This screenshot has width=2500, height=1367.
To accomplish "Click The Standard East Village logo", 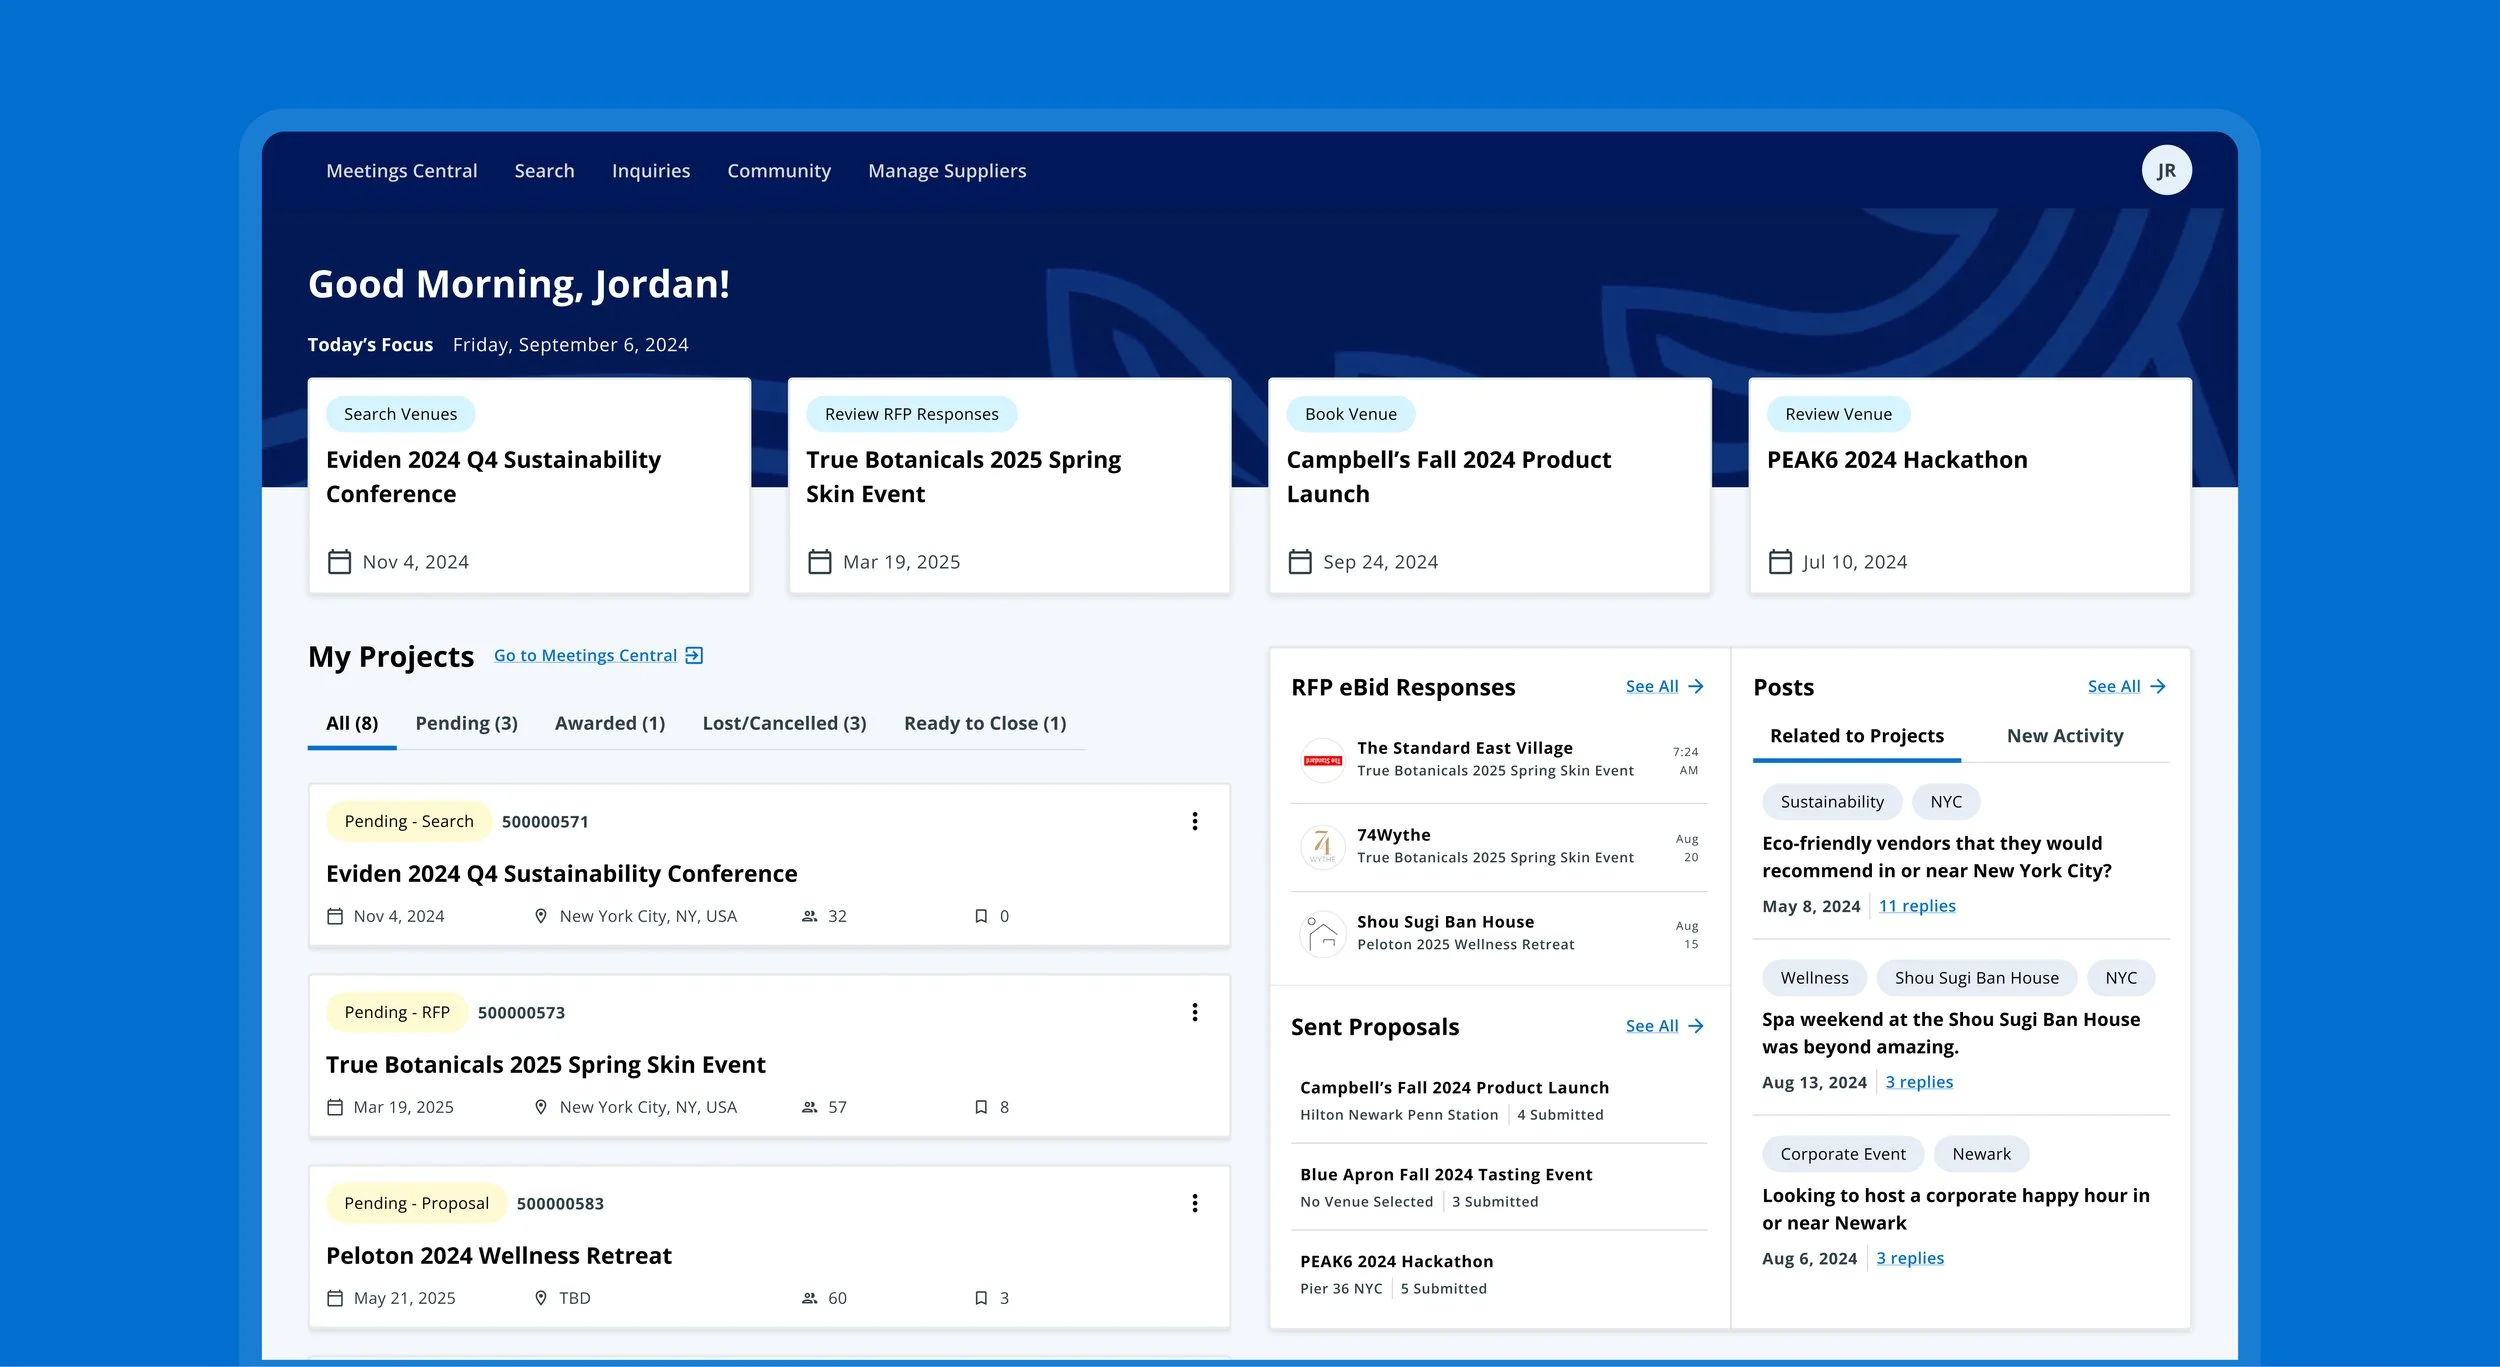I will click(x=1322, y=760).
